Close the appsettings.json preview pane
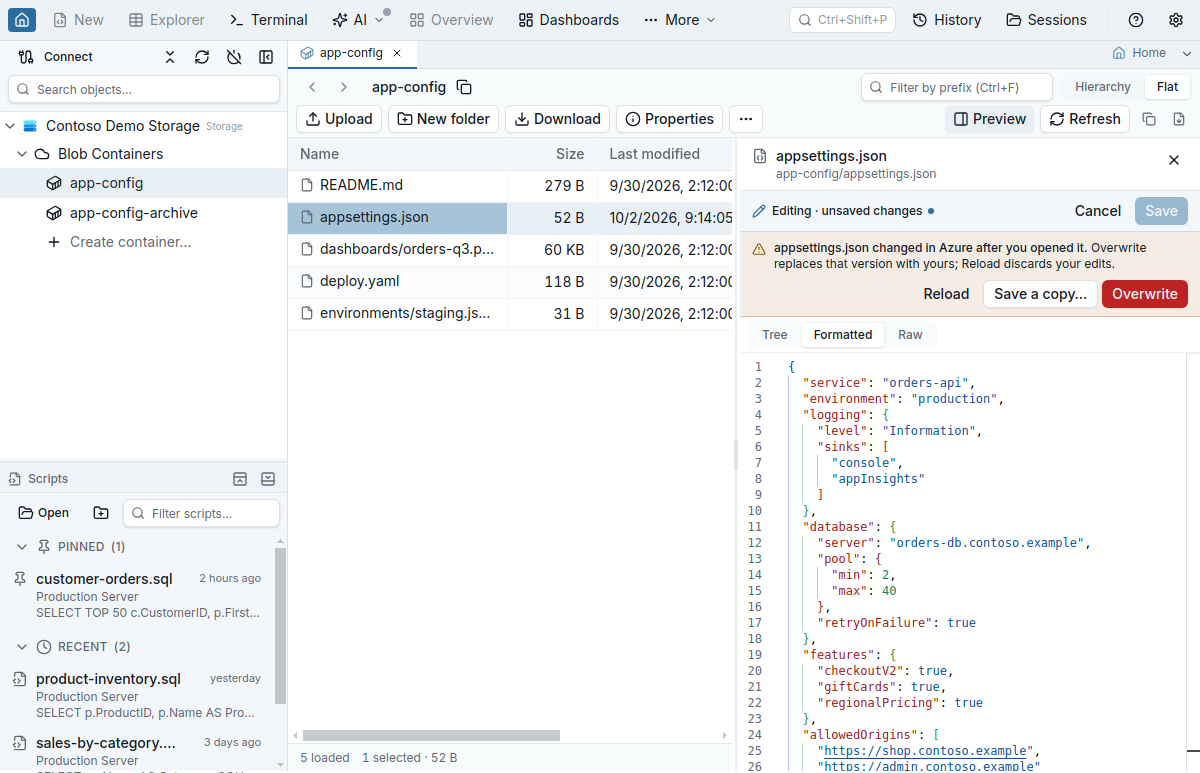Screen dimensions: 1200x773 1174,160
